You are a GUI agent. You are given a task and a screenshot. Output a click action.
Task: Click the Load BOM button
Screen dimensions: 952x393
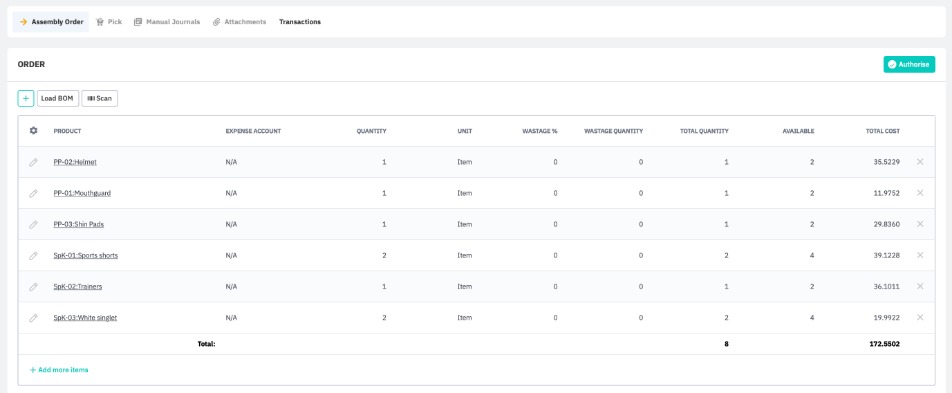(58, 98)
